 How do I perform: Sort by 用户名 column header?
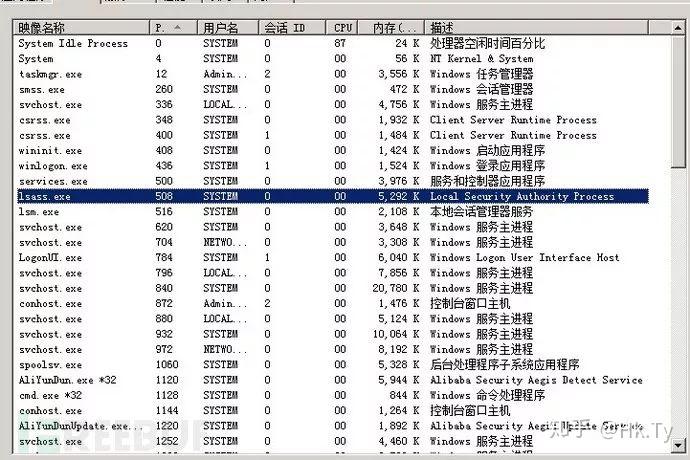pyautogui.click(x=228, y=28)
